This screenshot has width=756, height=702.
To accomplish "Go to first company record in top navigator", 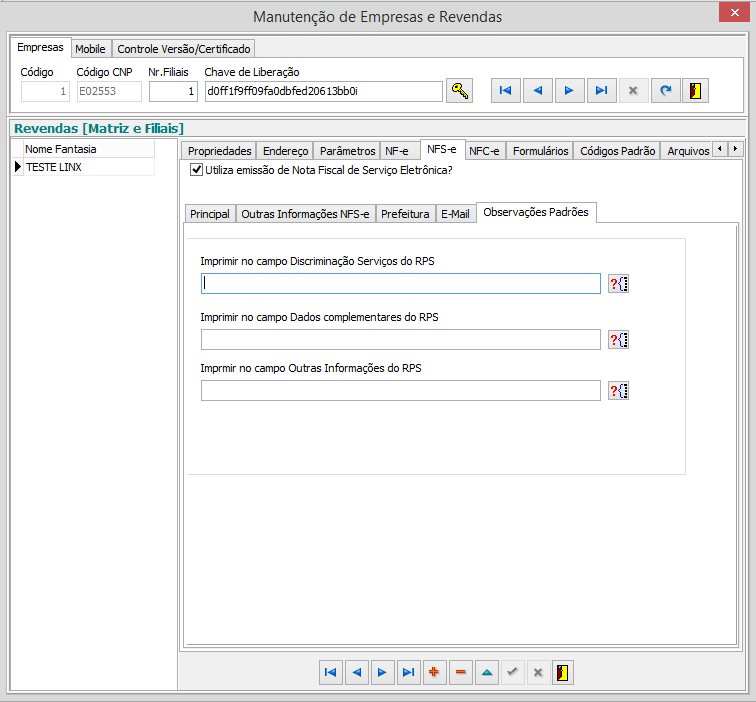I will point(505,91).
